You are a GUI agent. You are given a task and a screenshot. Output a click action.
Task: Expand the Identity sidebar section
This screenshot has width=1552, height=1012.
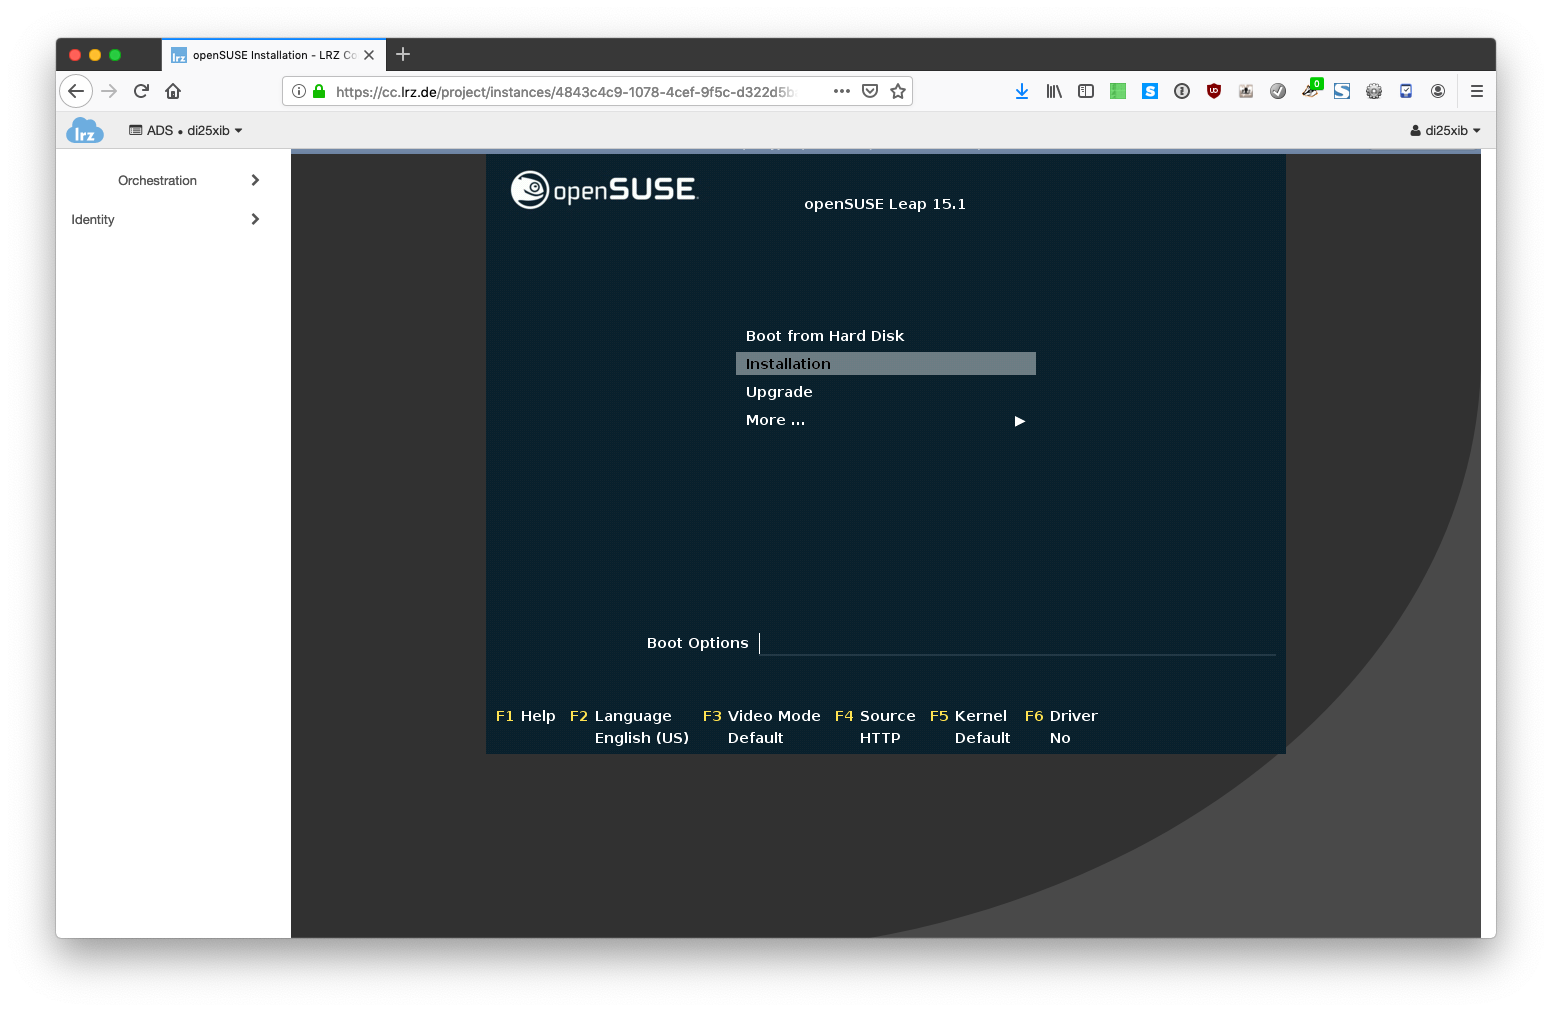[165, 220]
